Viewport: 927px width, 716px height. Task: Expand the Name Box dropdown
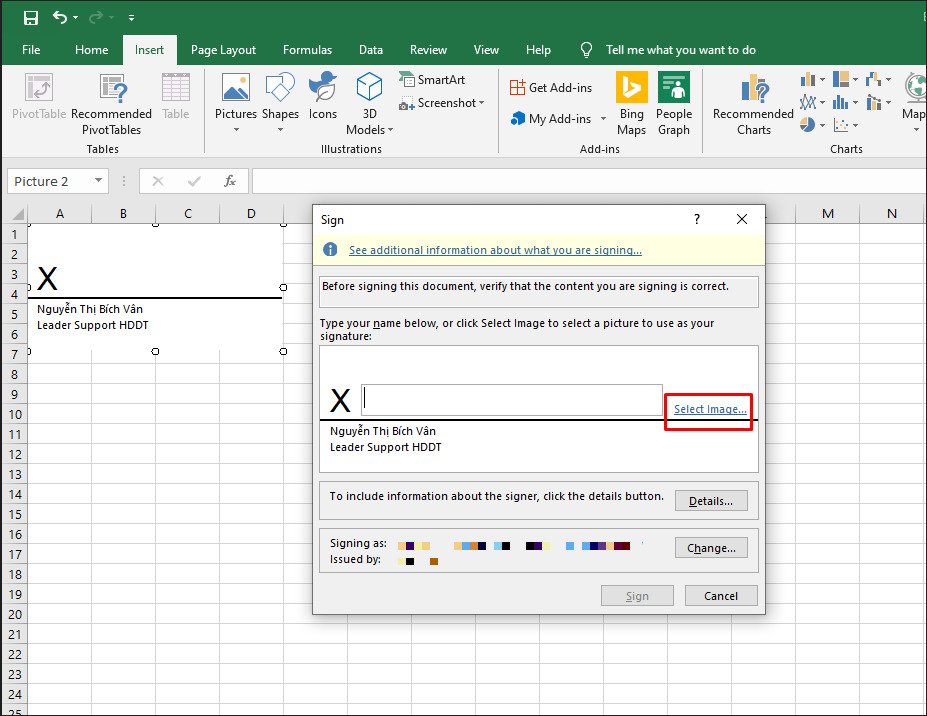pyautogui.click(x=98, y=181)
